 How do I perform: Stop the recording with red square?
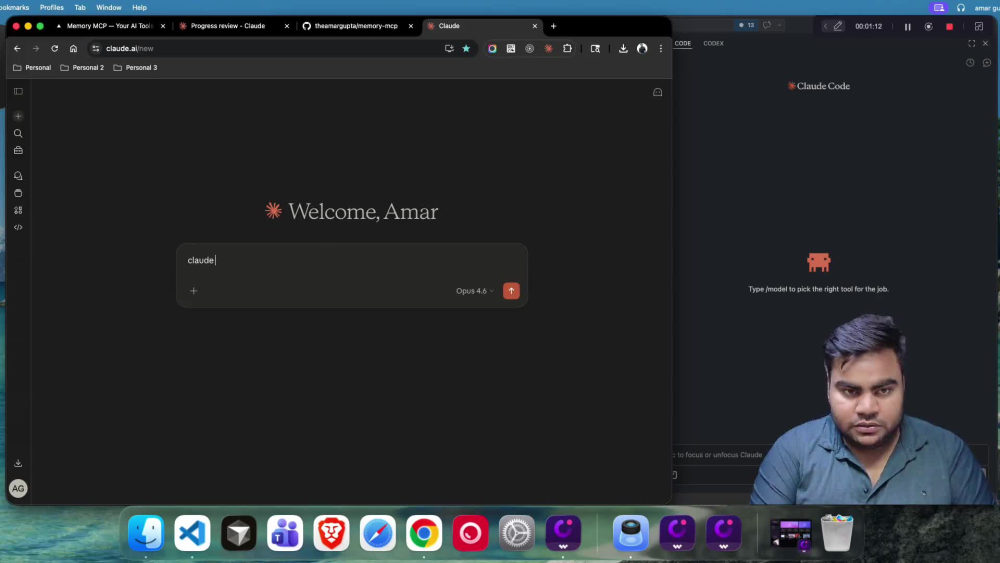(x=950, y=27)
